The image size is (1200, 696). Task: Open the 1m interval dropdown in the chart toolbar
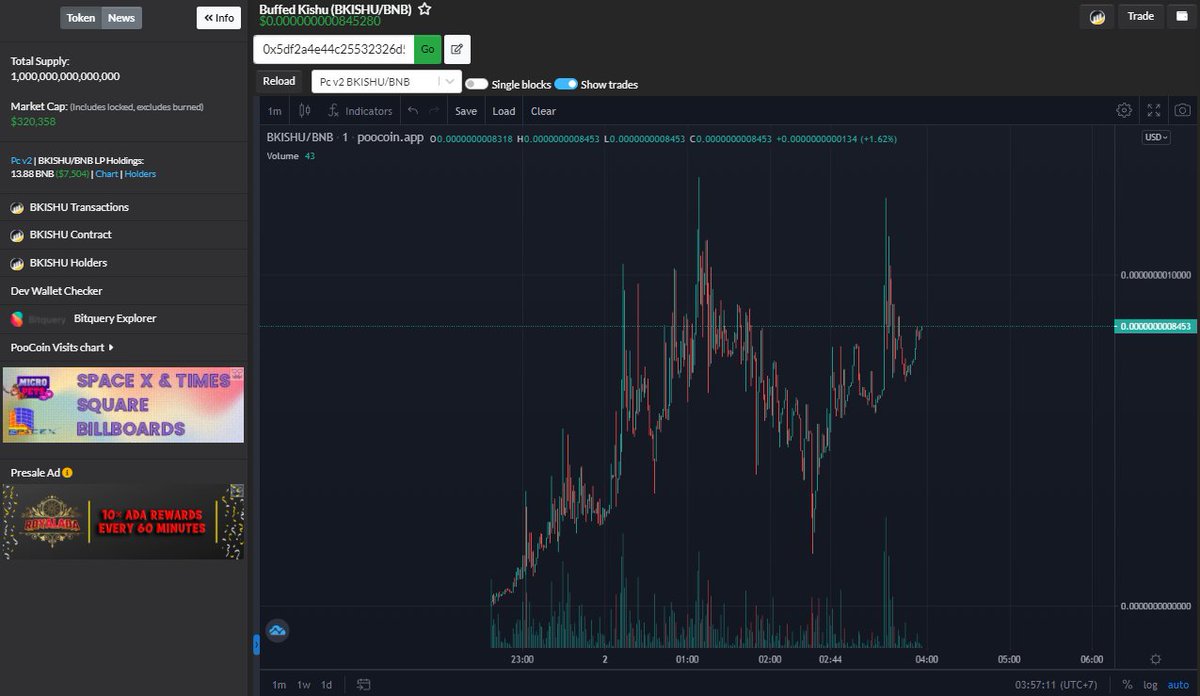point(275,111)
